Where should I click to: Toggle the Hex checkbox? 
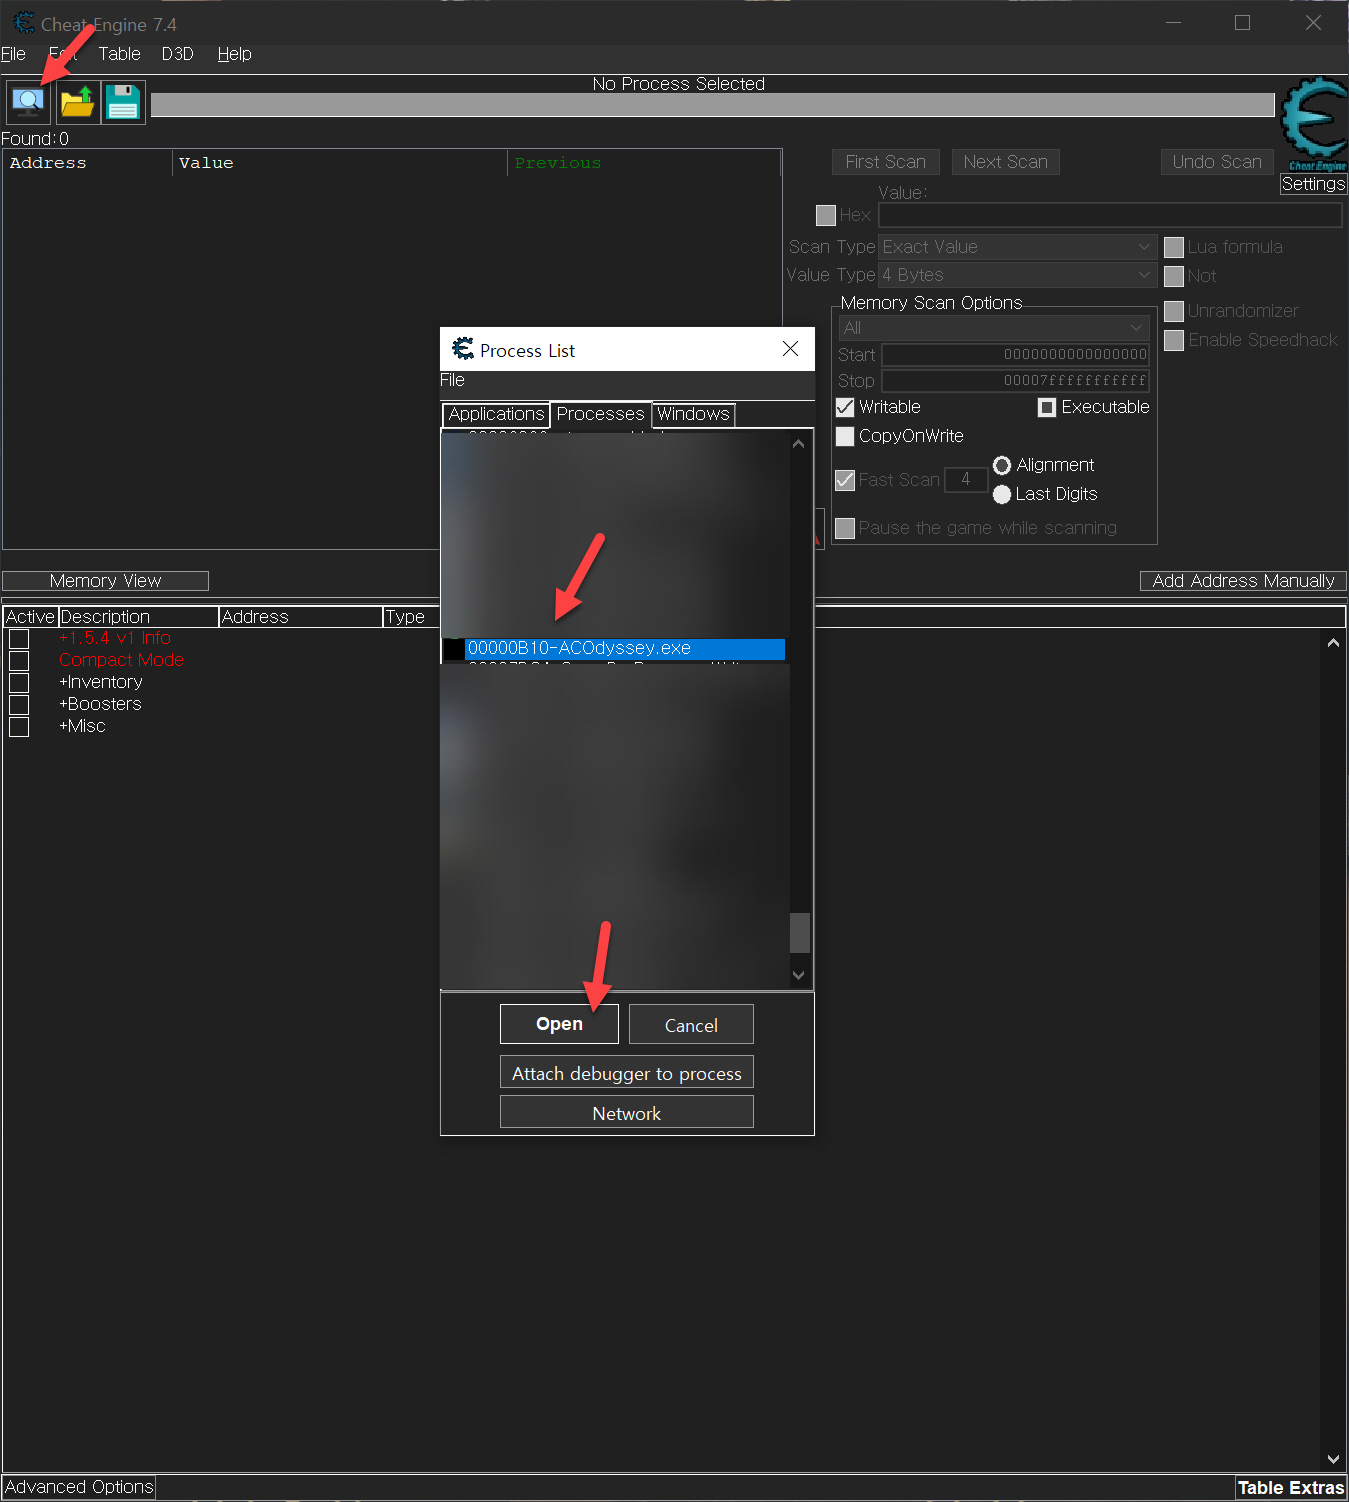(826, 215)
